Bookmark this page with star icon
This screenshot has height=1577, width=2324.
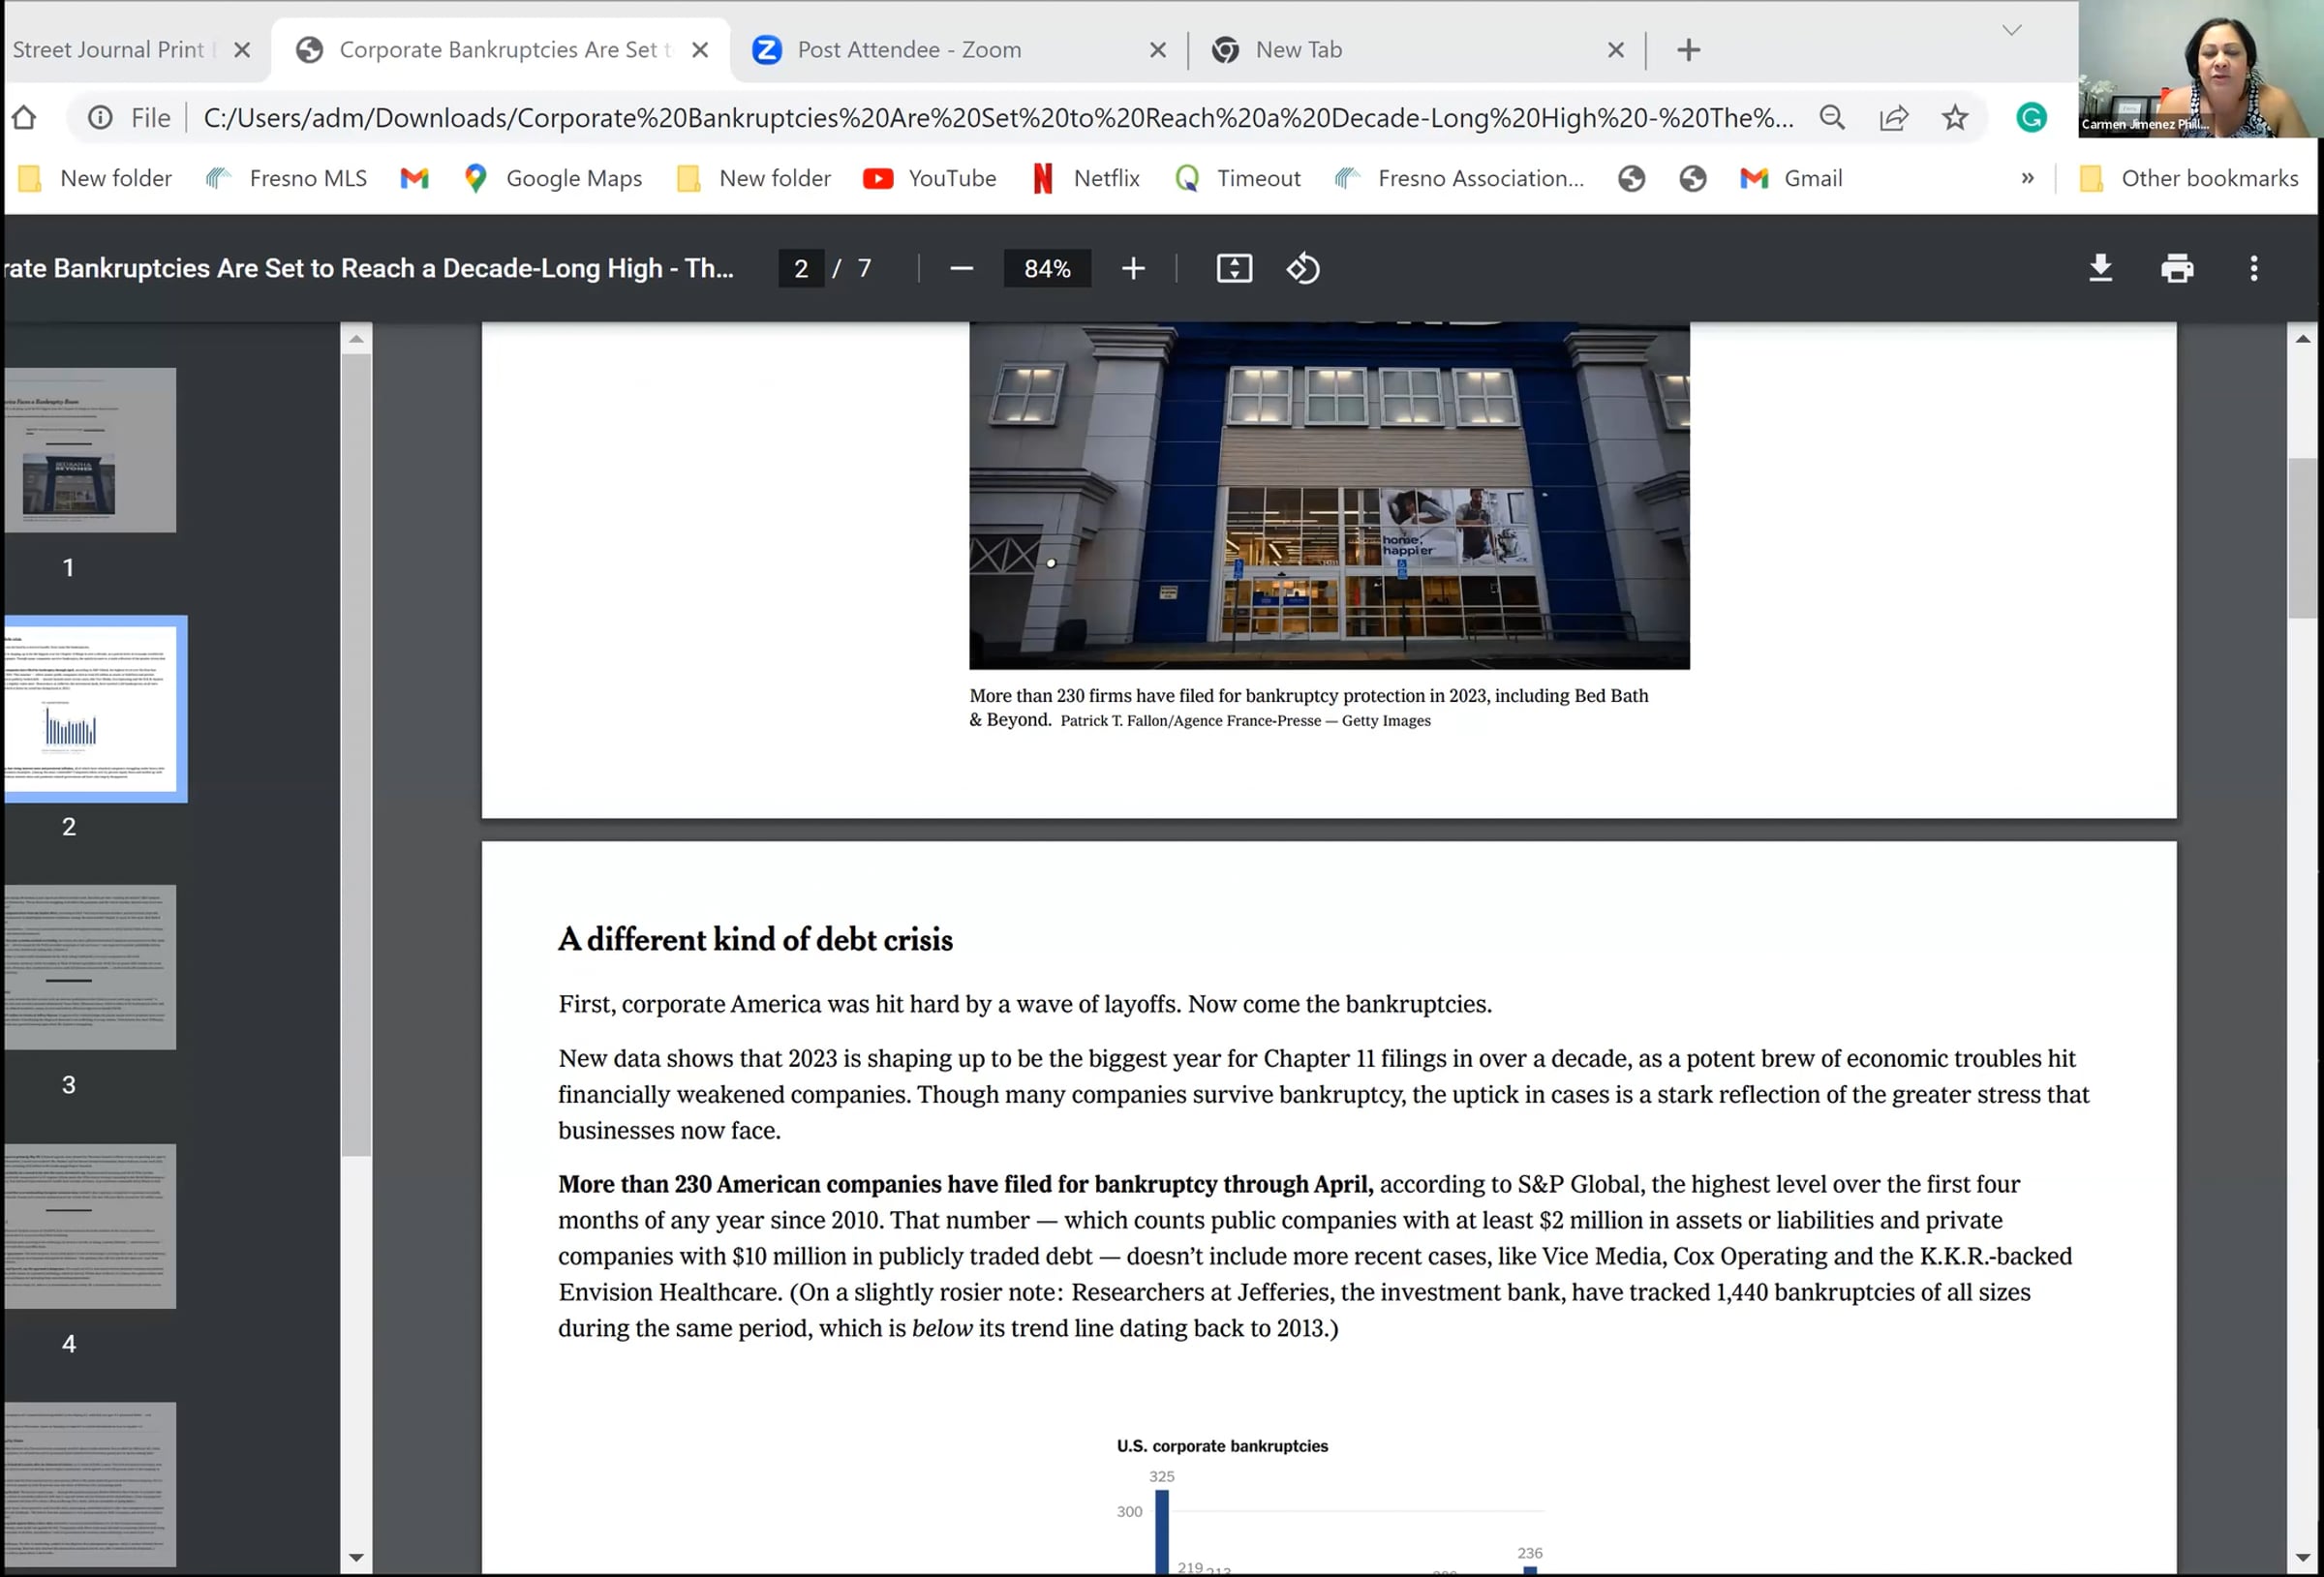tap(1954, 118)
